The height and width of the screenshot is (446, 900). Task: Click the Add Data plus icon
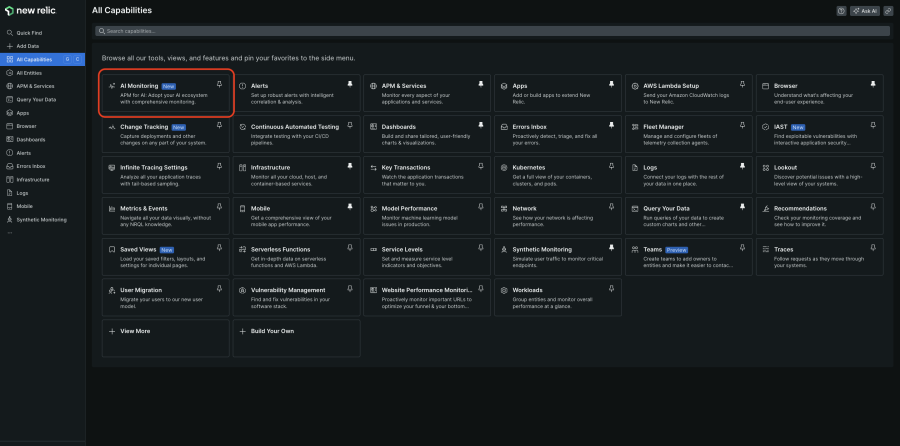[9, 46]
